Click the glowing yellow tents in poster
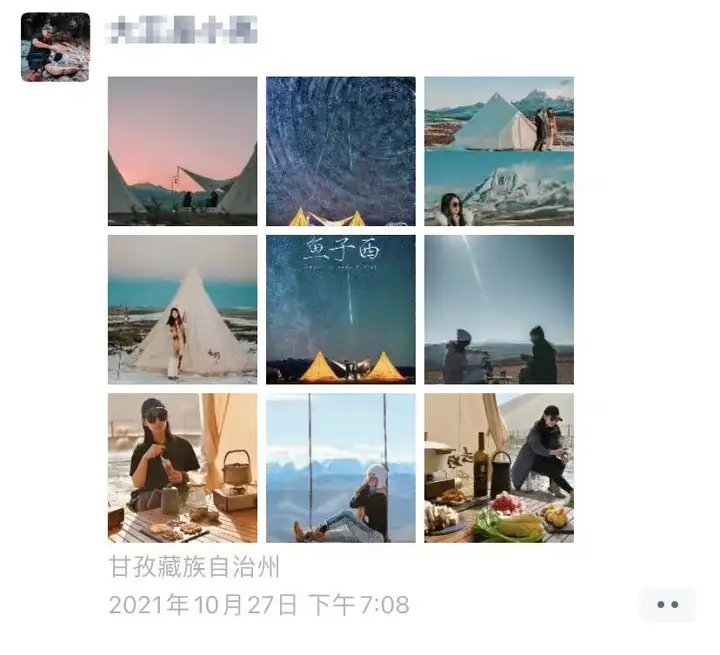 pos(352,367)
